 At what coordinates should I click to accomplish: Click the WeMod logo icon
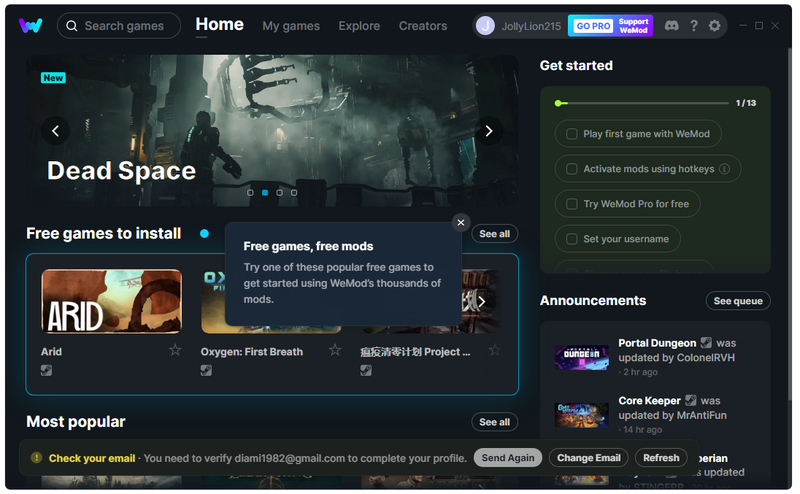[31, 25]
